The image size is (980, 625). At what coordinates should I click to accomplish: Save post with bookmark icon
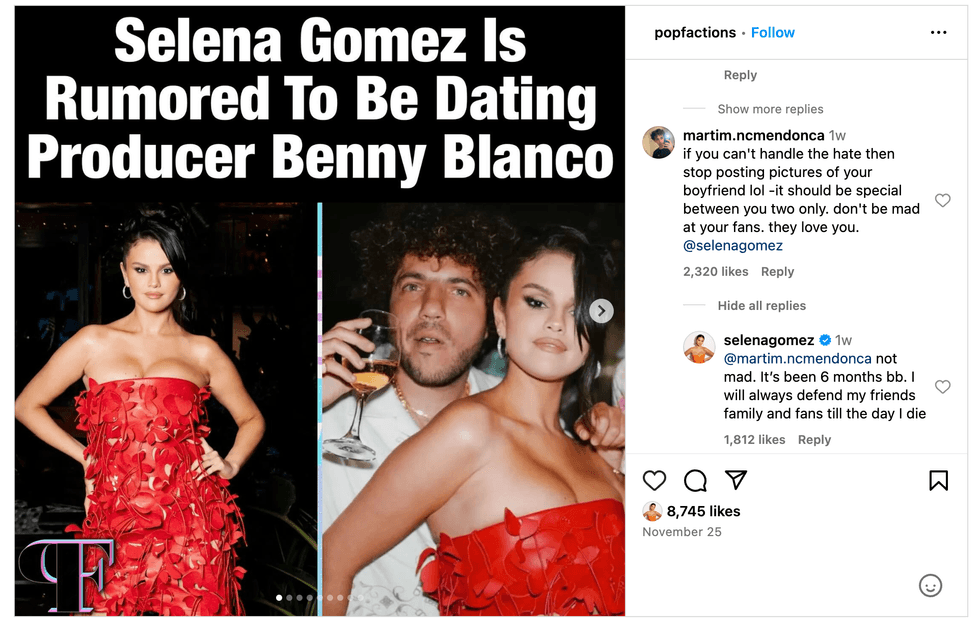(938, 481)
